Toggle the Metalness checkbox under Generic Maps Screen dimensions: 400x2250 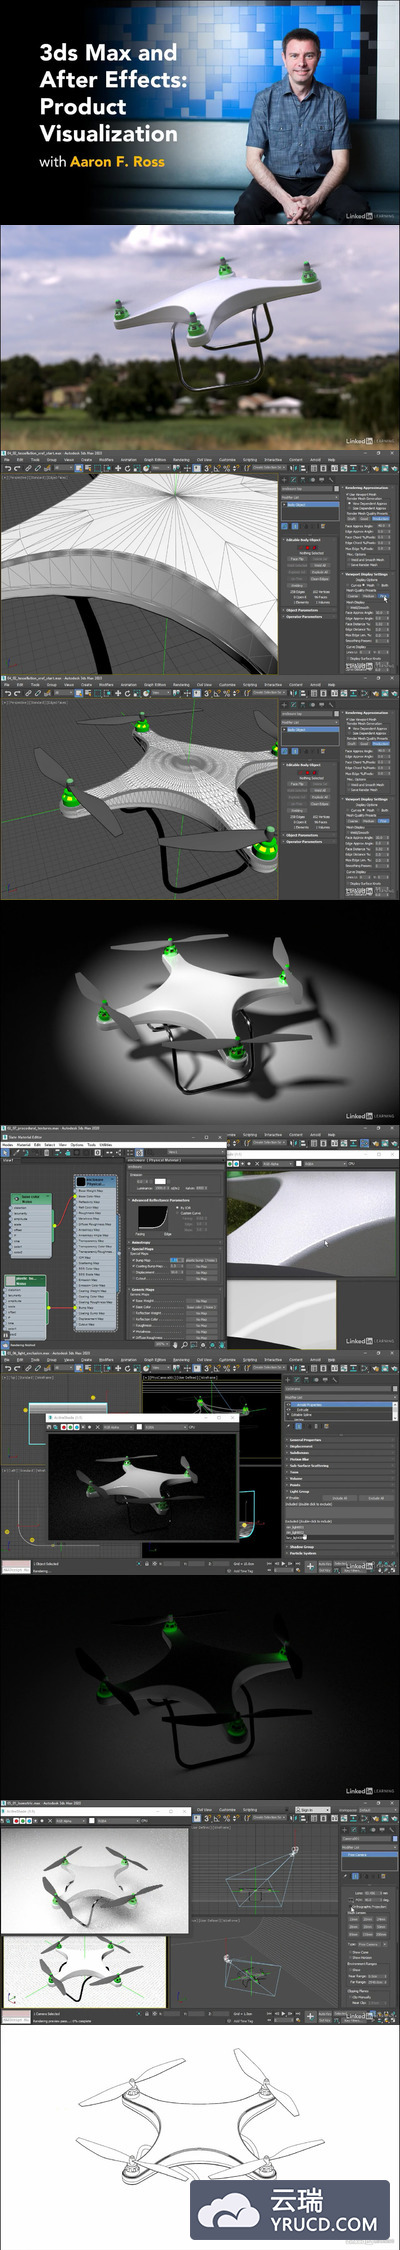[134, 1331]
